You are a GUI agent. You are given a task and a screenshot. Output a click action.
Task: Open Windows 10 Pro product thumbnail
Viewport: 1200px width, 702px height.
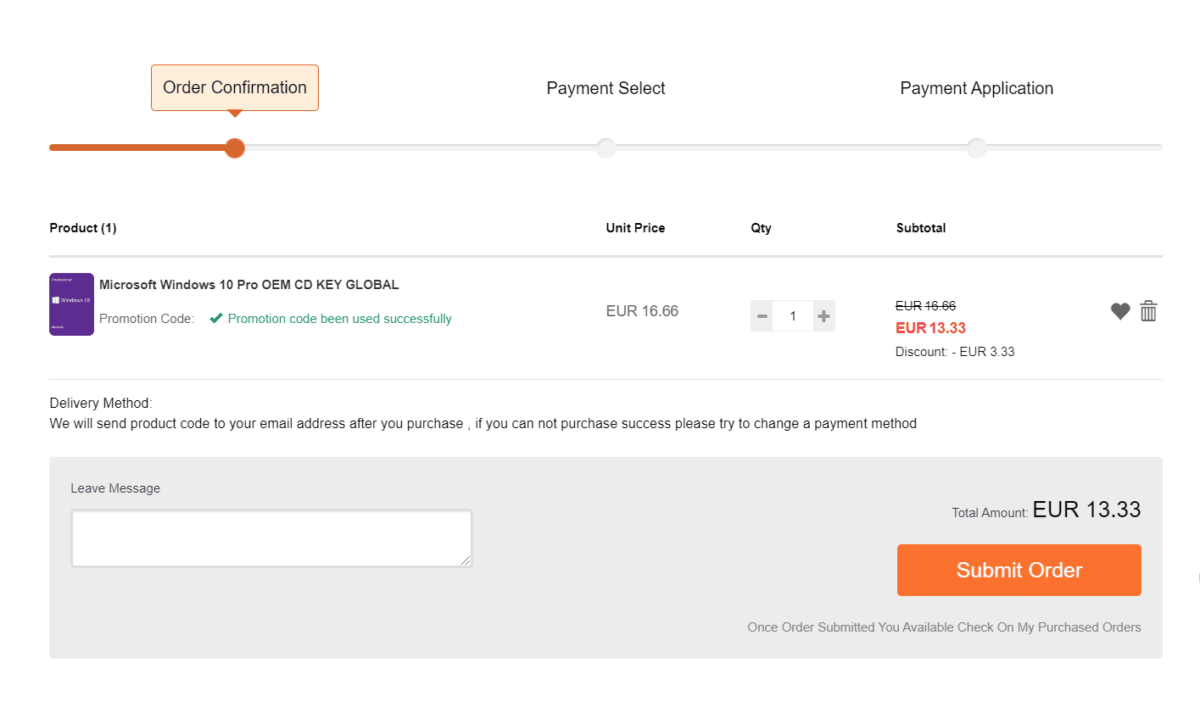coord(71,304)
